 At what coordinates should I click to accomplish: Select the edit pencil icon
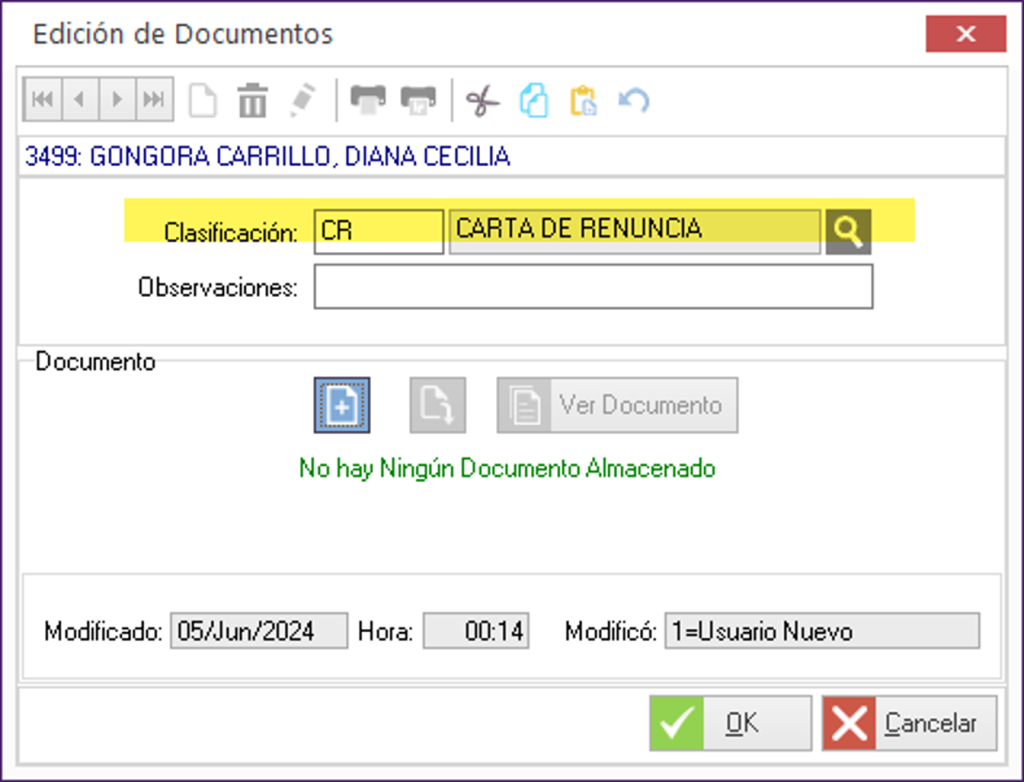(302, 99)
